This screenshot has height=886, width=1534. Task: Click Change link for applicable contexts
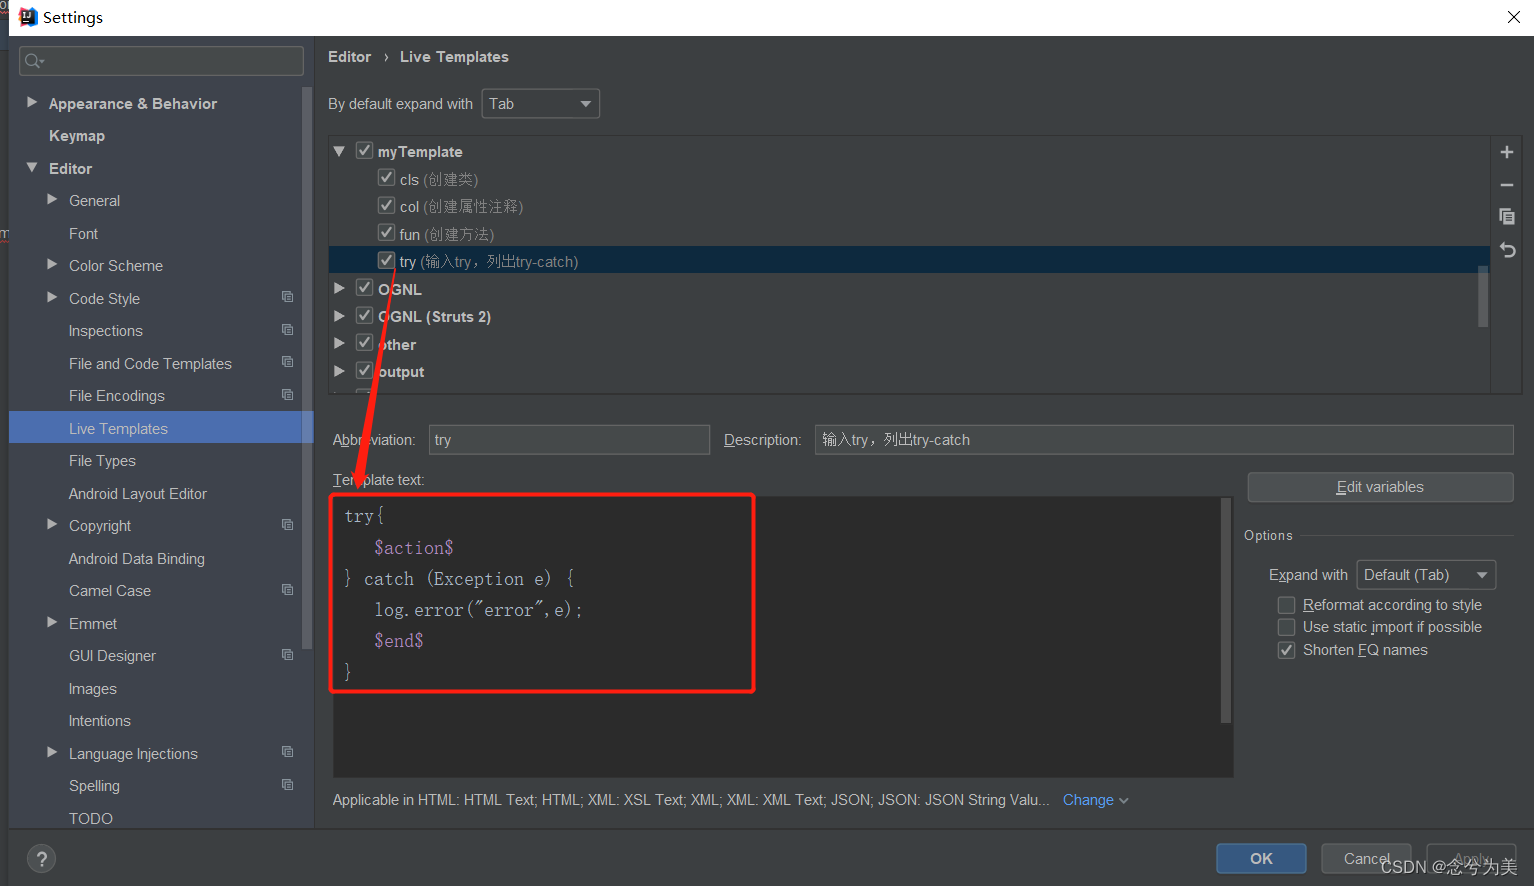pos(1095,800)
